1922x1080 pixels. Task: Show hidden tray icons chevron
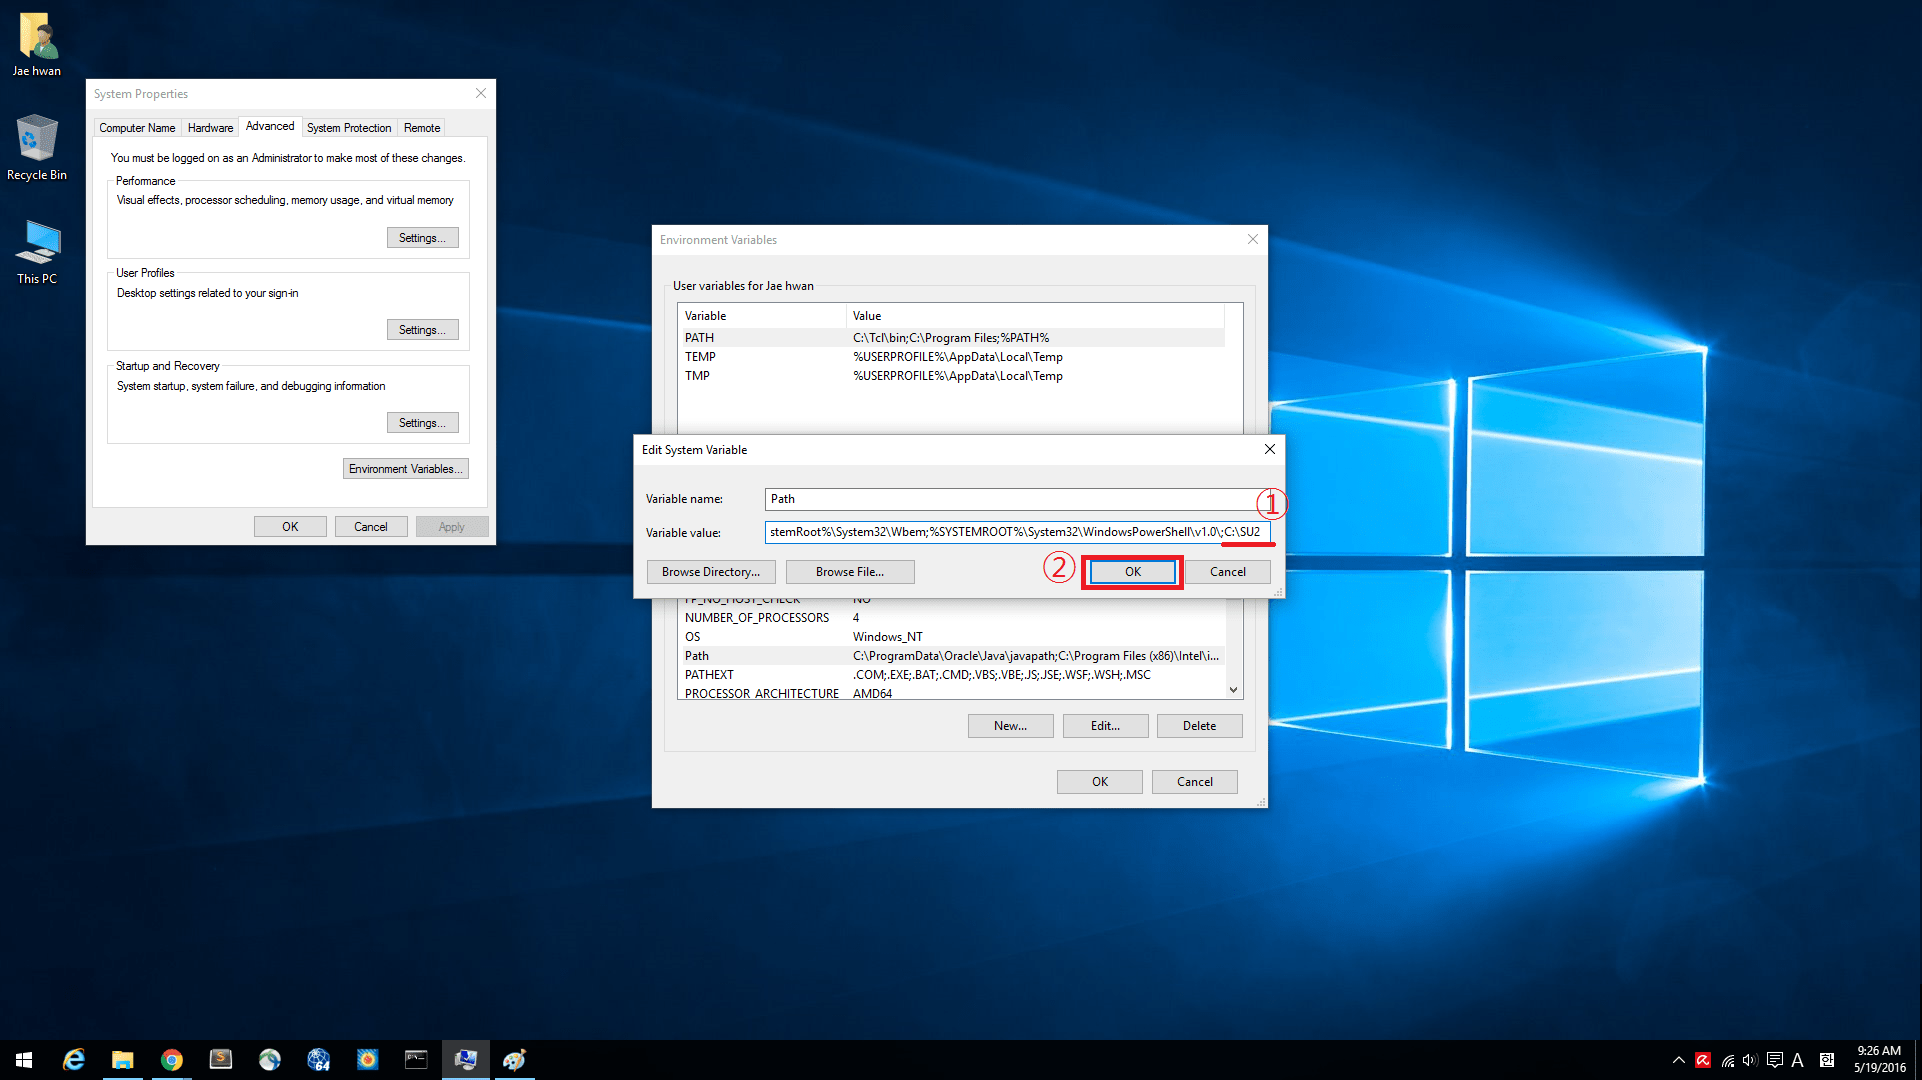pos(1678,1060)
